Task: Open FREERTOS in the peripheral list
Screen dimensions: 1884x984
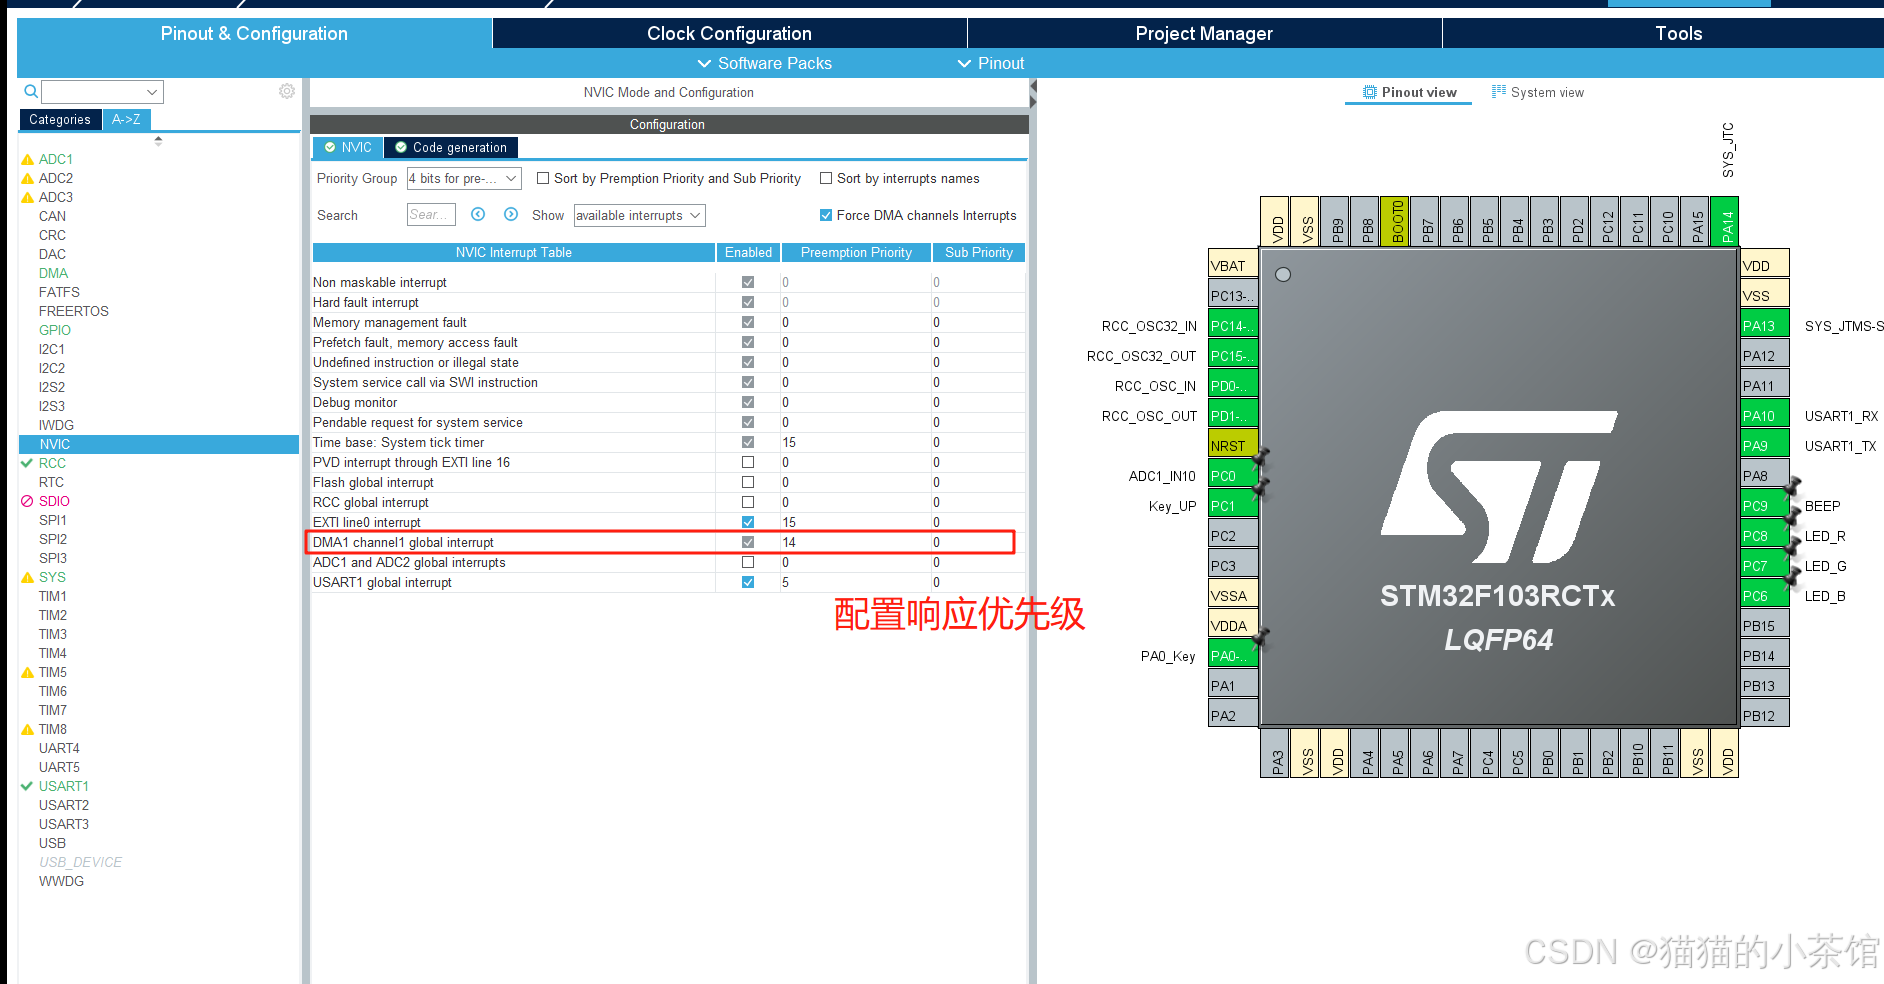Action: click(x=74, y=311)
